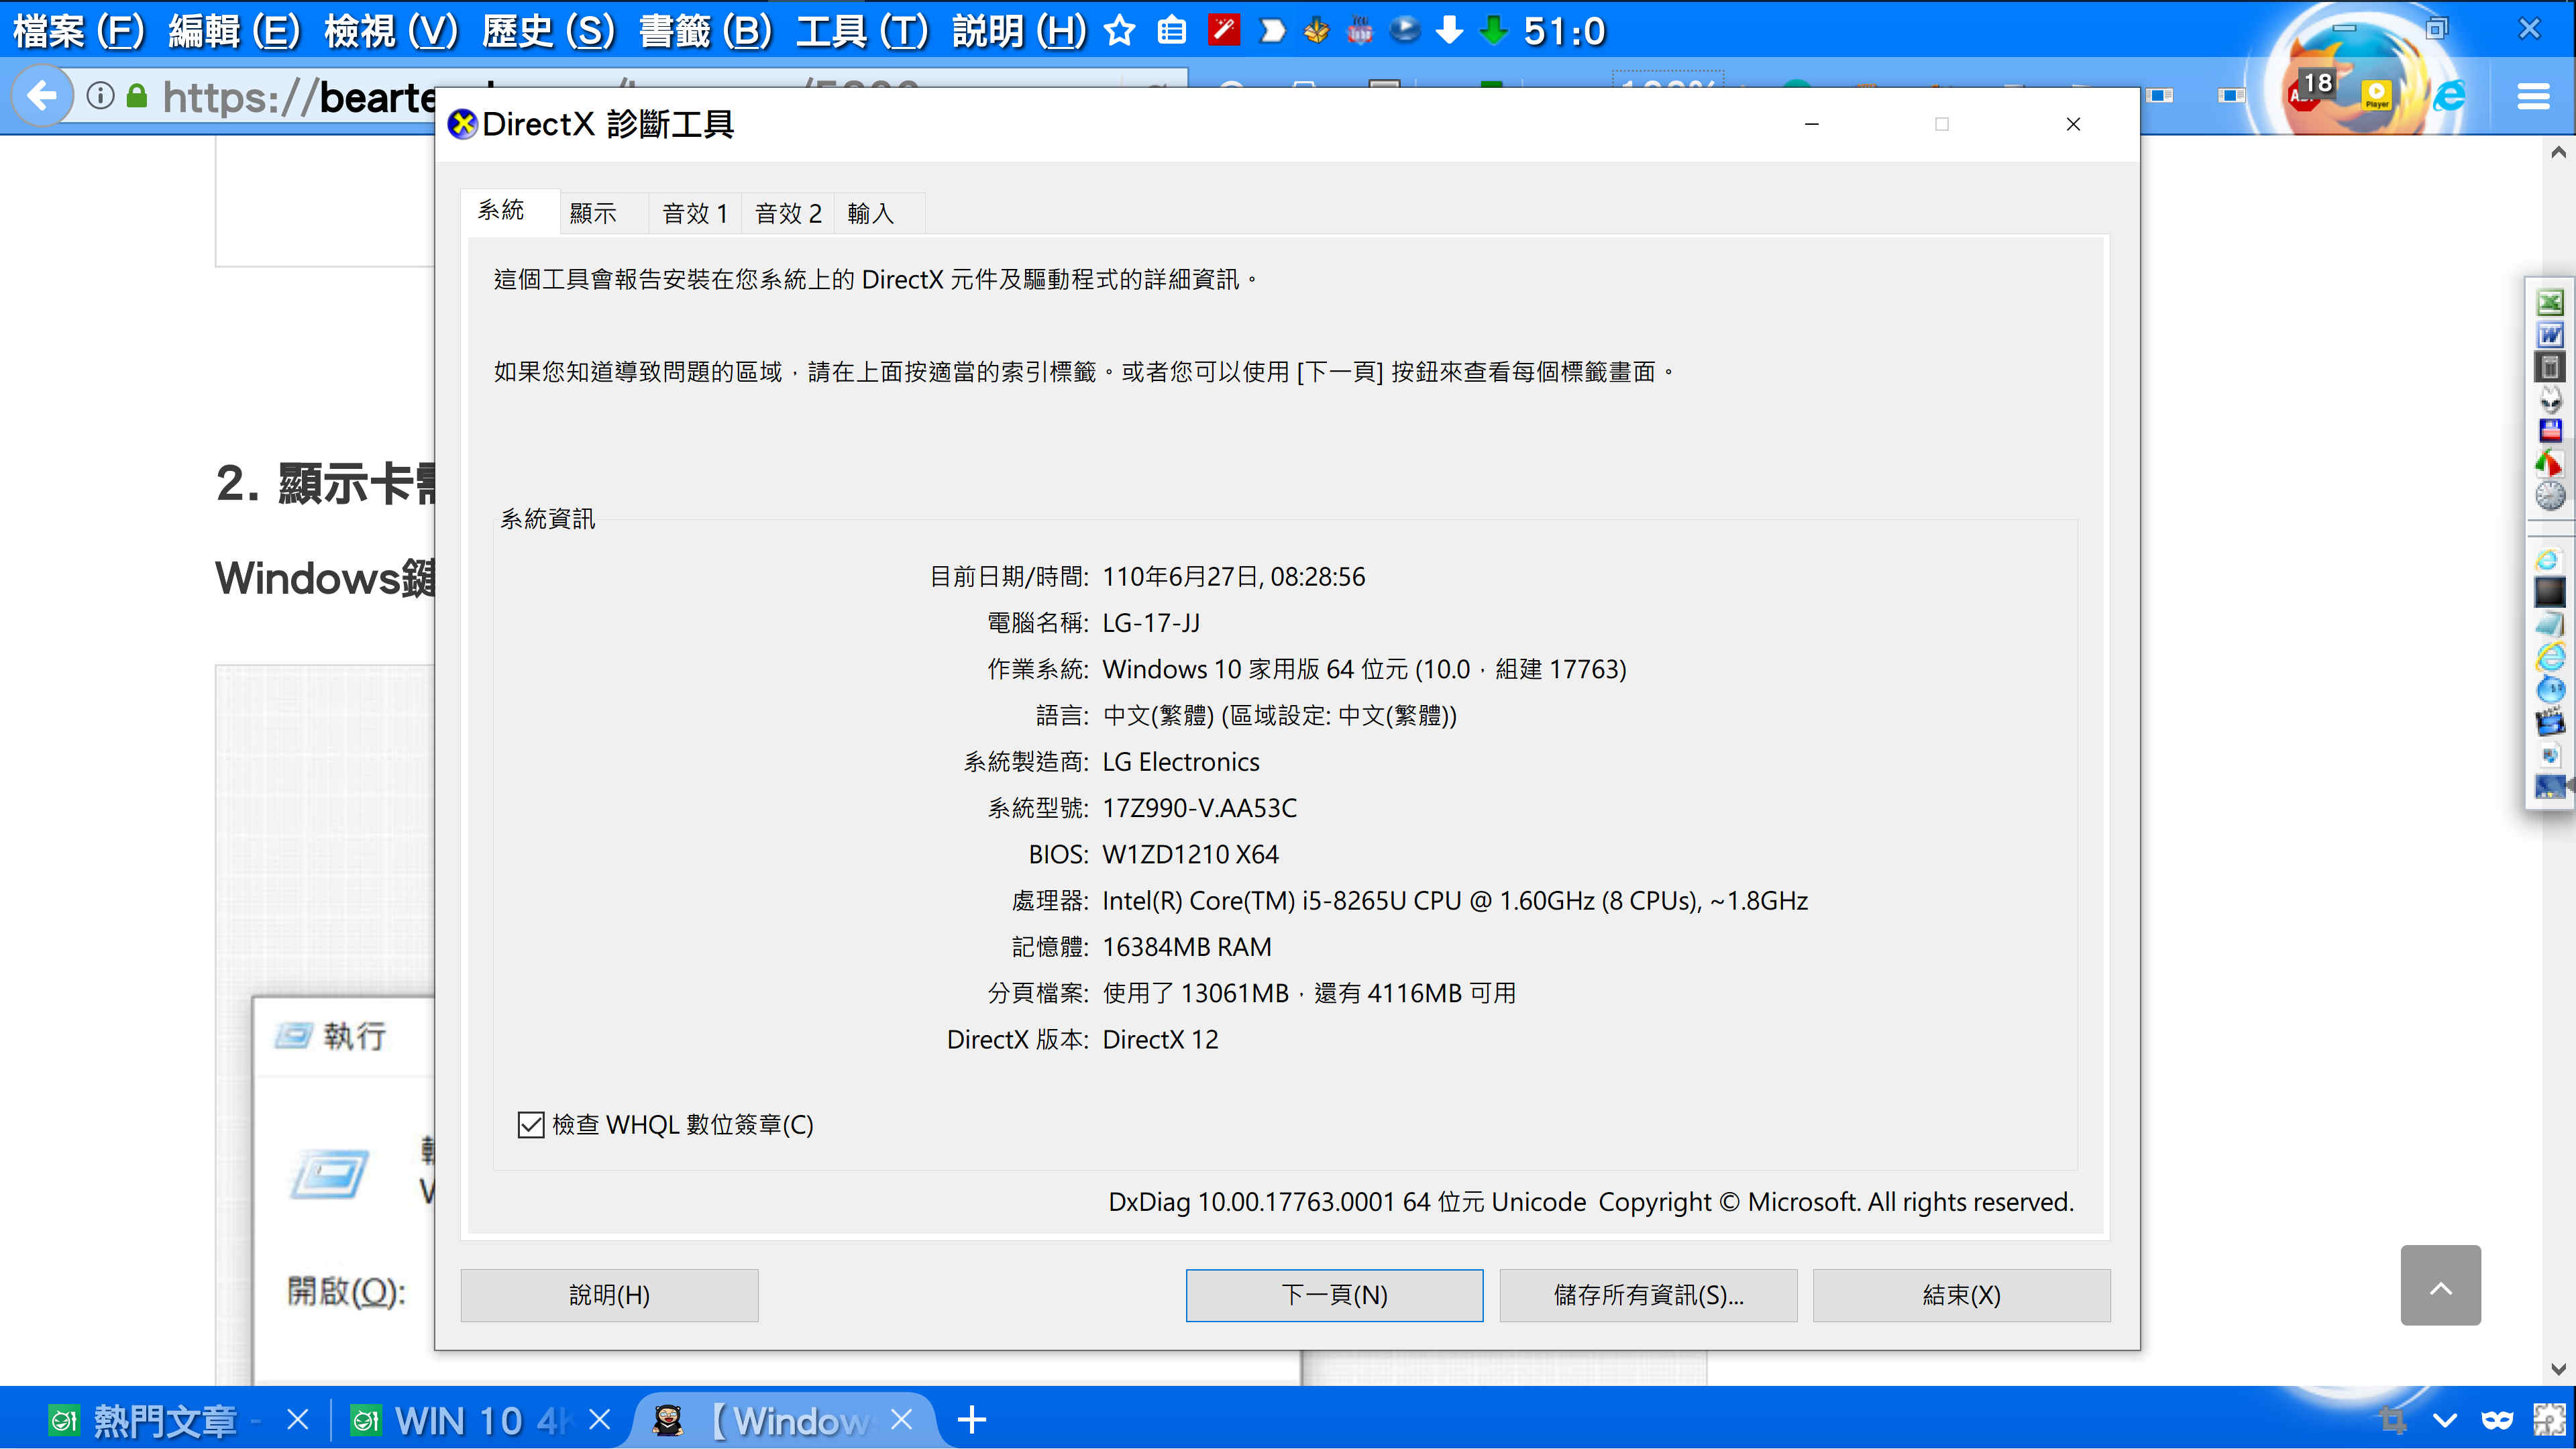Open the 書籤 (B) menu
The image size is (2576, 1449).
click(706, 31)
